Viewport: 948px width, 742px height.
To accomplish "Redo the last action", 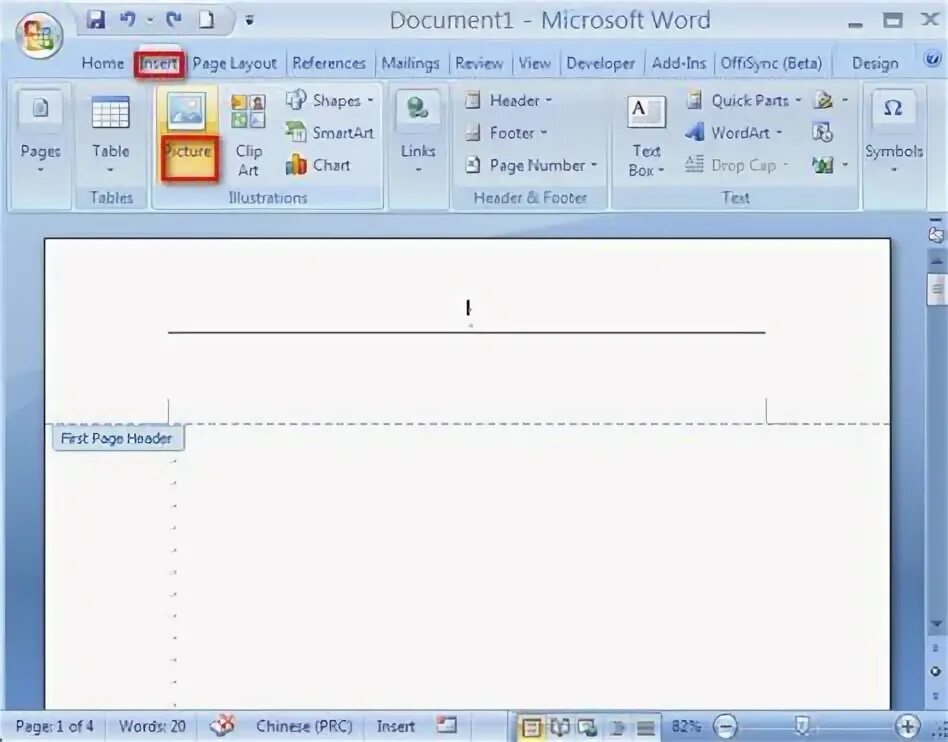I will coord(174,19).
